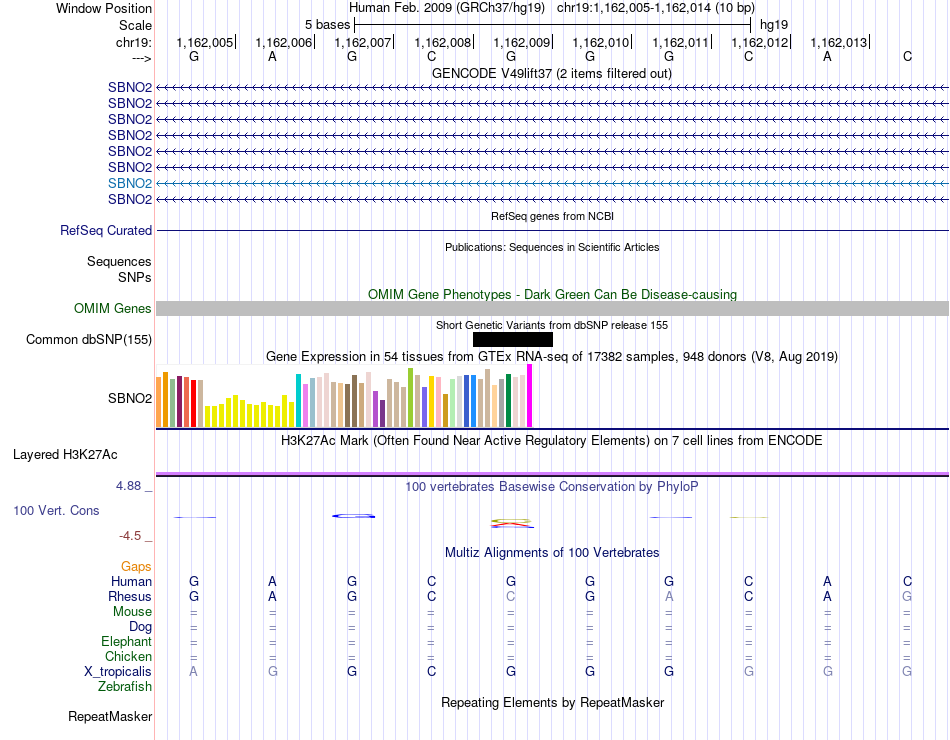Click the chr19: ruler label
950x740 pixels.
coord(134,42)
